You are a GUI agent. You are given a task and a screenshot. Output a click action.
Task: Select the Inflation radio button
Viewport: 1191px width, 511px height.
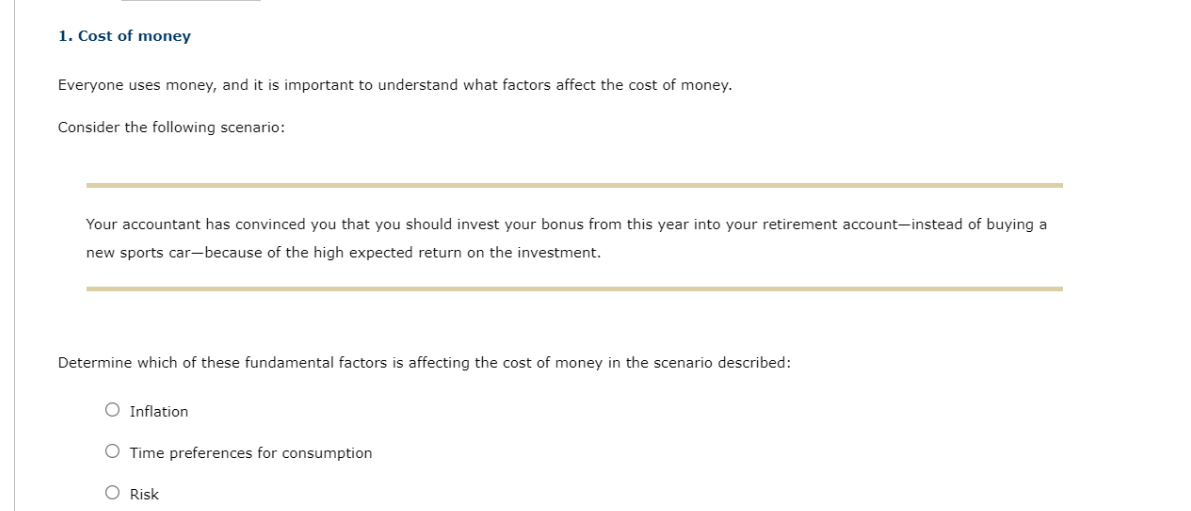[112, 411]
